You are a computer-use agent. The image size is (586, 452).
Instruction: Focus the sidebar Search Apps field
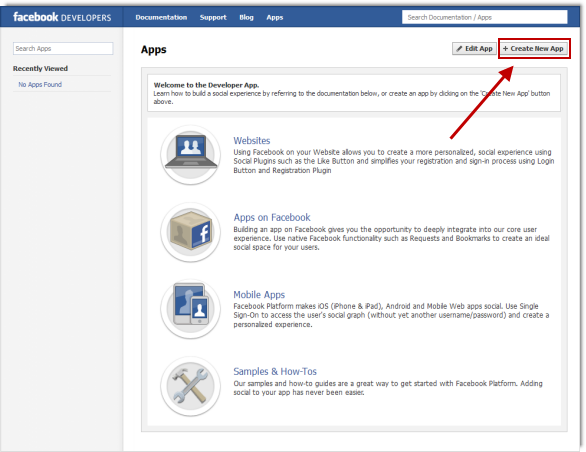pos(63,49)
